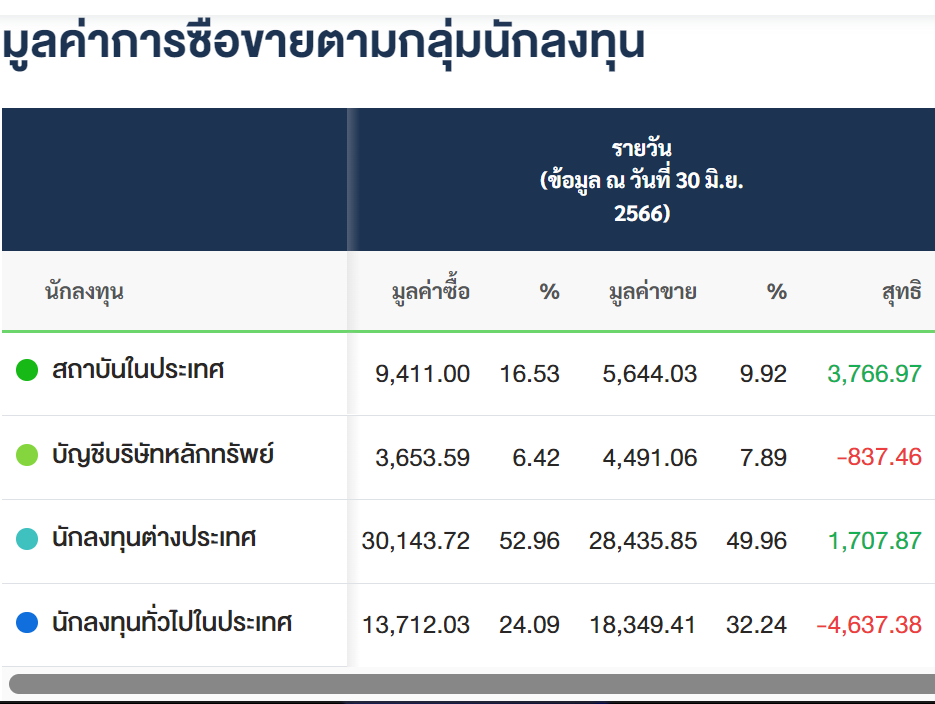Click the blue dot beside นักลงทุนทั่วไปในประเทศ

pyautogui.click(x=27, y=622)
